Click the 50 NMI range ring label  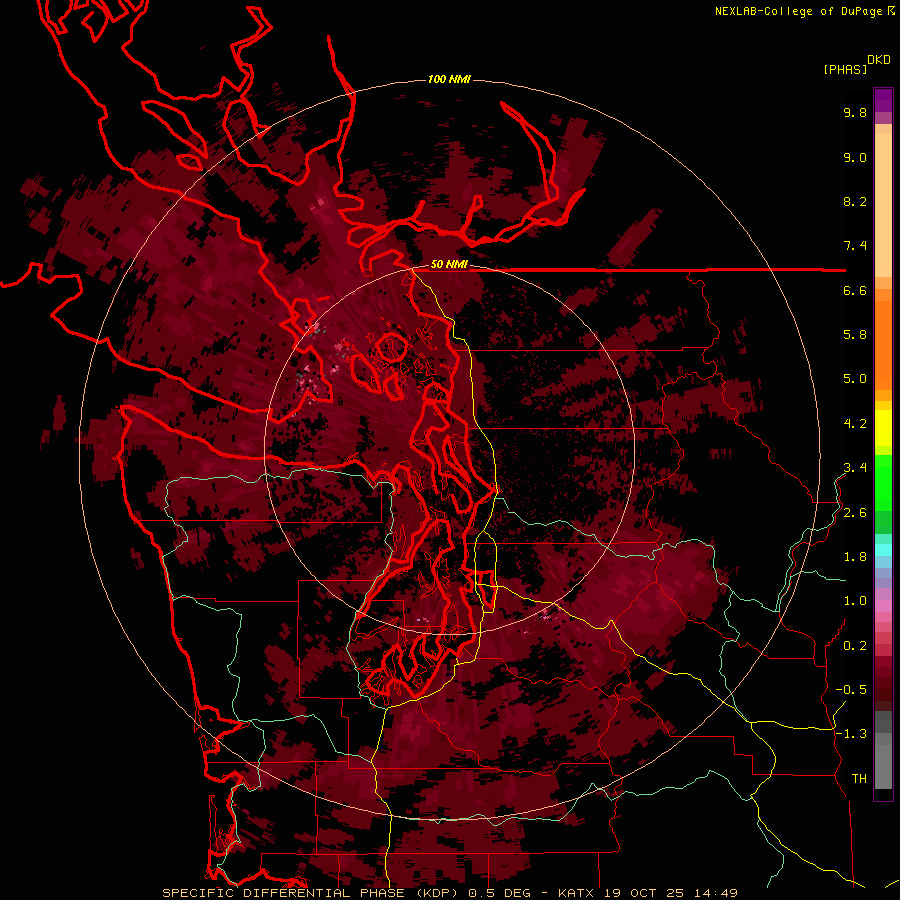point(449,264)
